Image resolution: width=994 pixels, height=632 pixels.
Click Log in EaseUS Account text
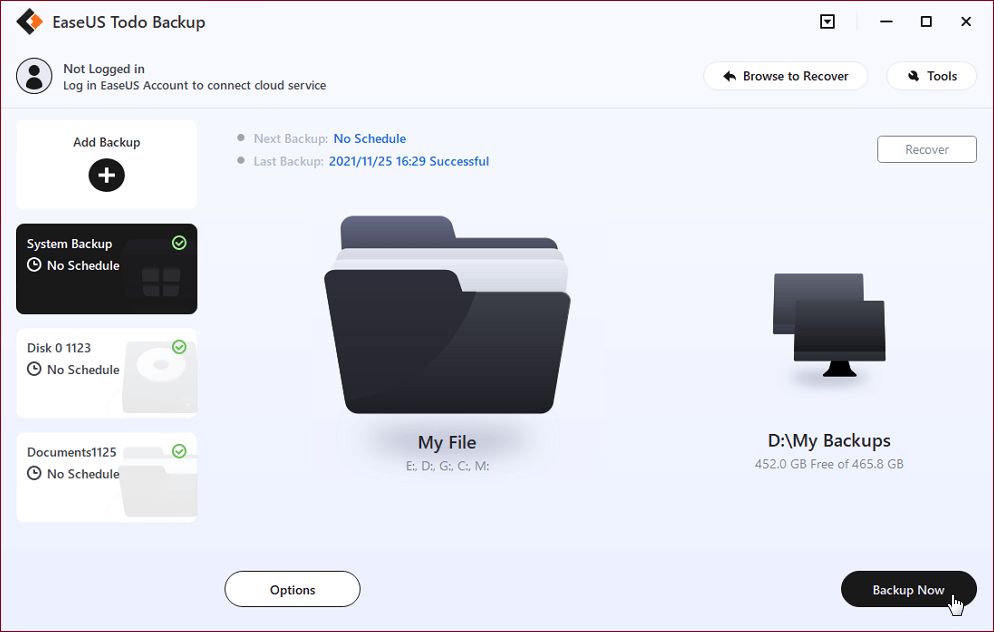[x=195, y=86]
